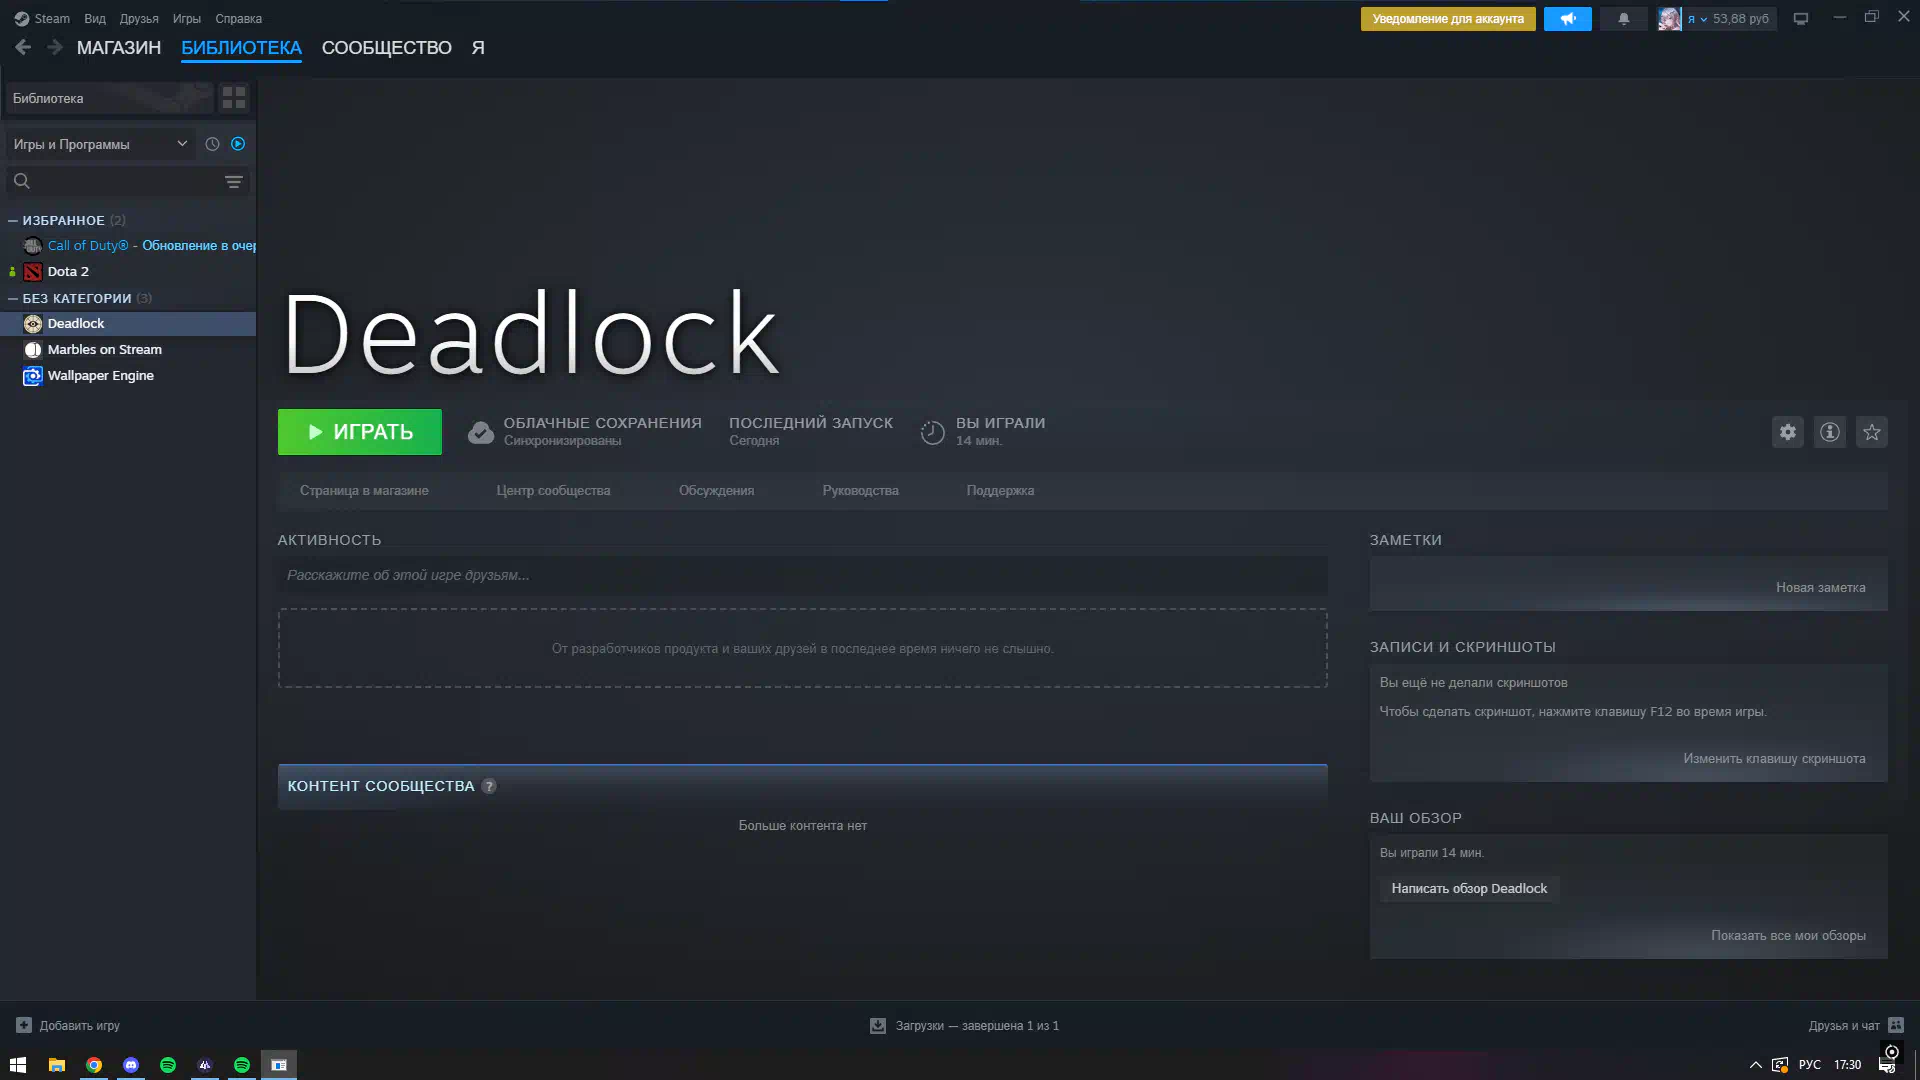
Task: Click the cloud saves status icon
Action: coord(481,432)
